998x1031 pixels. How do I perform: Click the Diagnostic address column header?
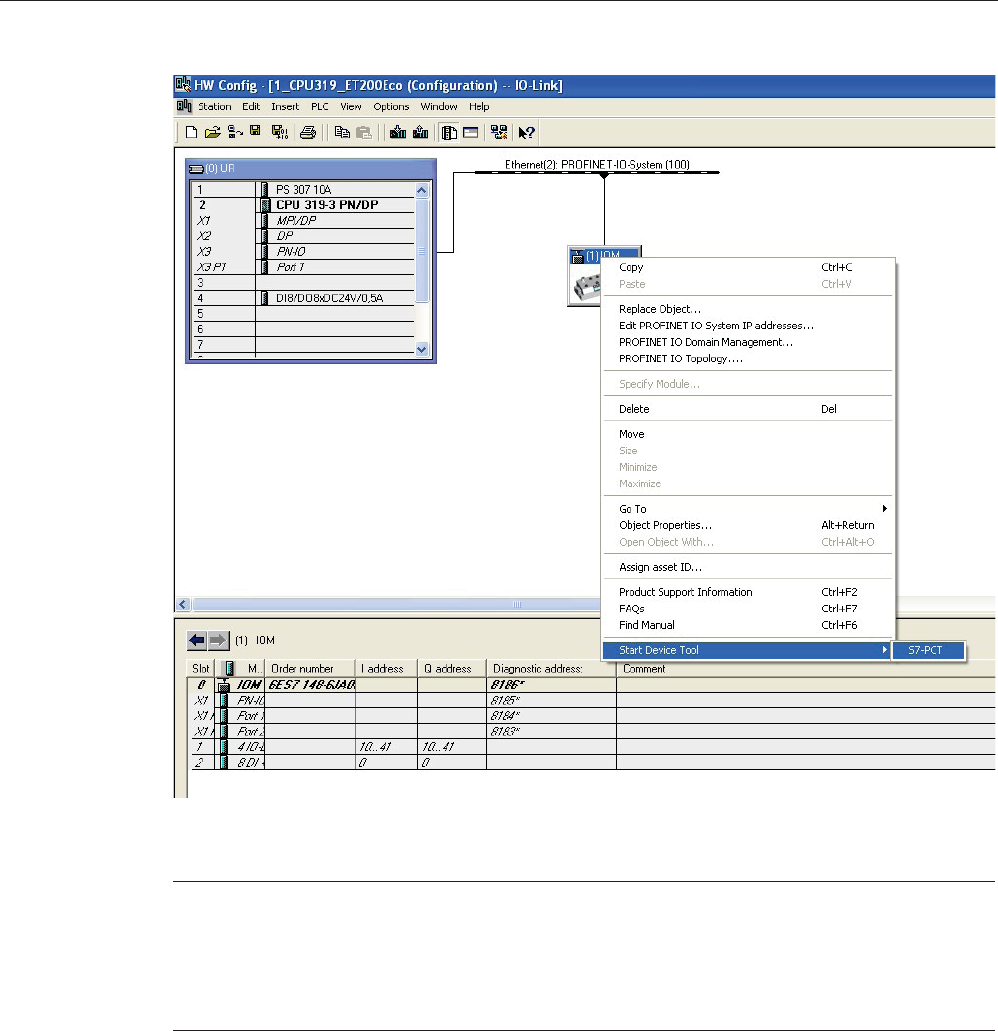coord(551,669)
